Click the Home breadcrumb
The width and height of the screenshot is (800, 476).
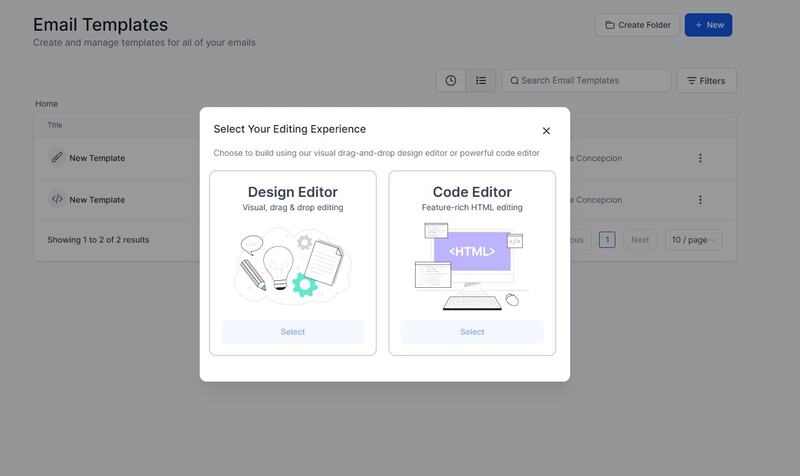point(46,104)
